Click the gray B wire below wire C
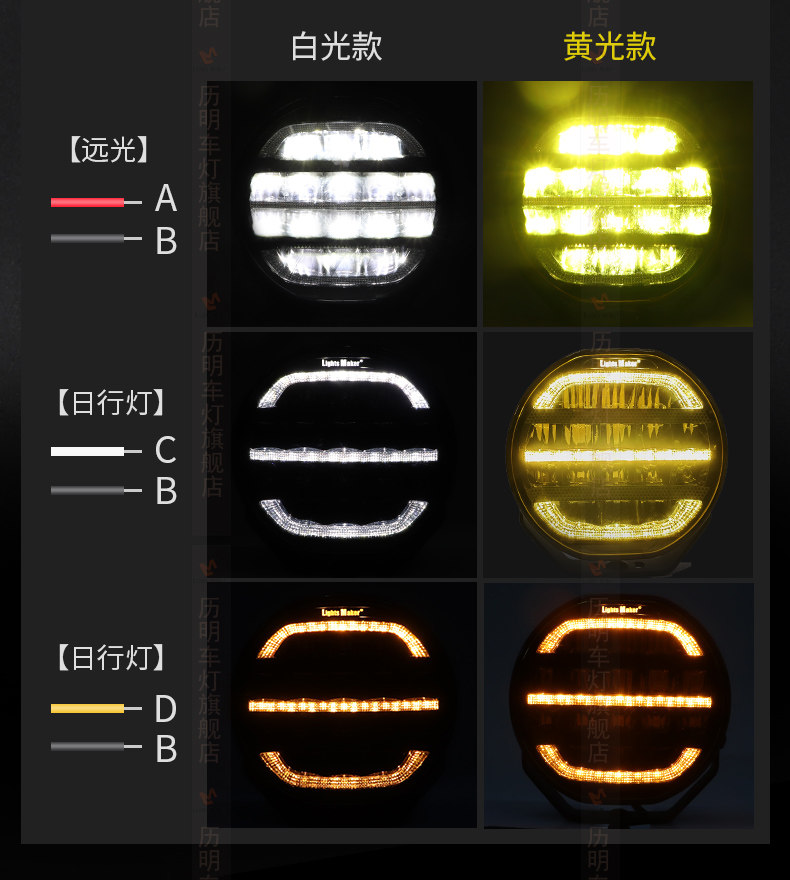The height and width of the screenshot is (880, 790). (x=96, y=491)
